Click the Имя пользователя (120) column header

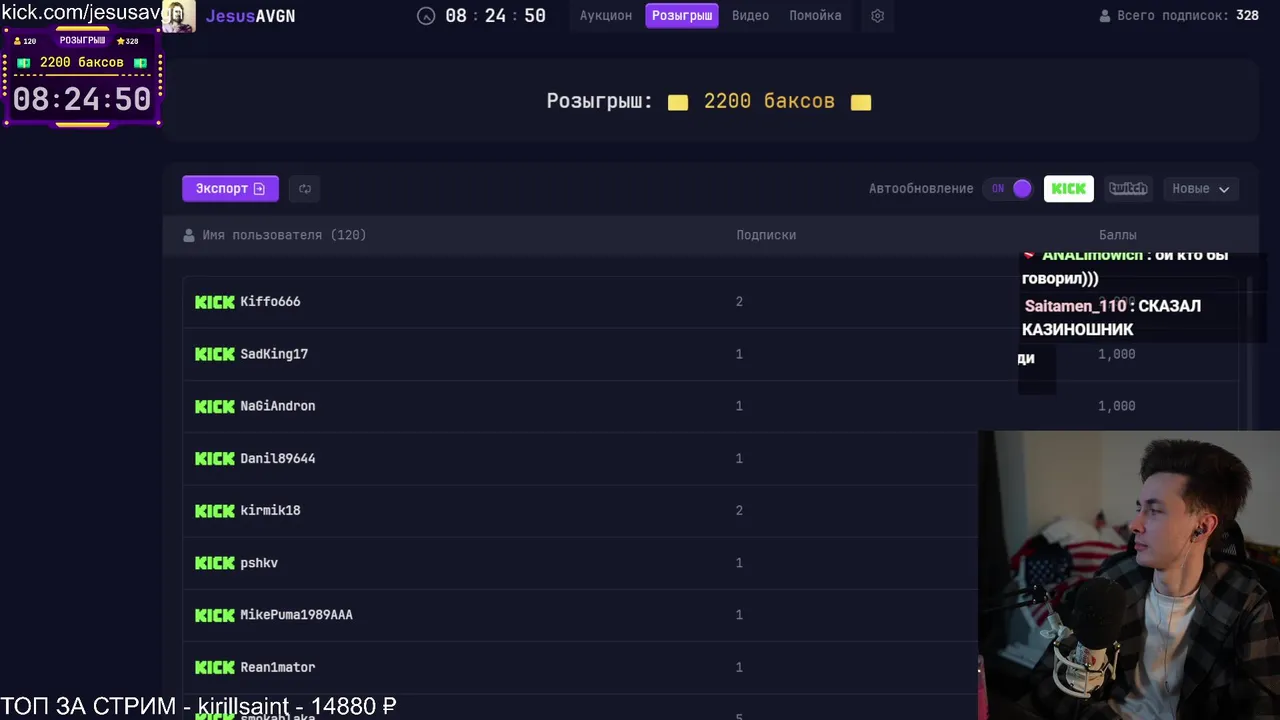(x=284, y=235)
